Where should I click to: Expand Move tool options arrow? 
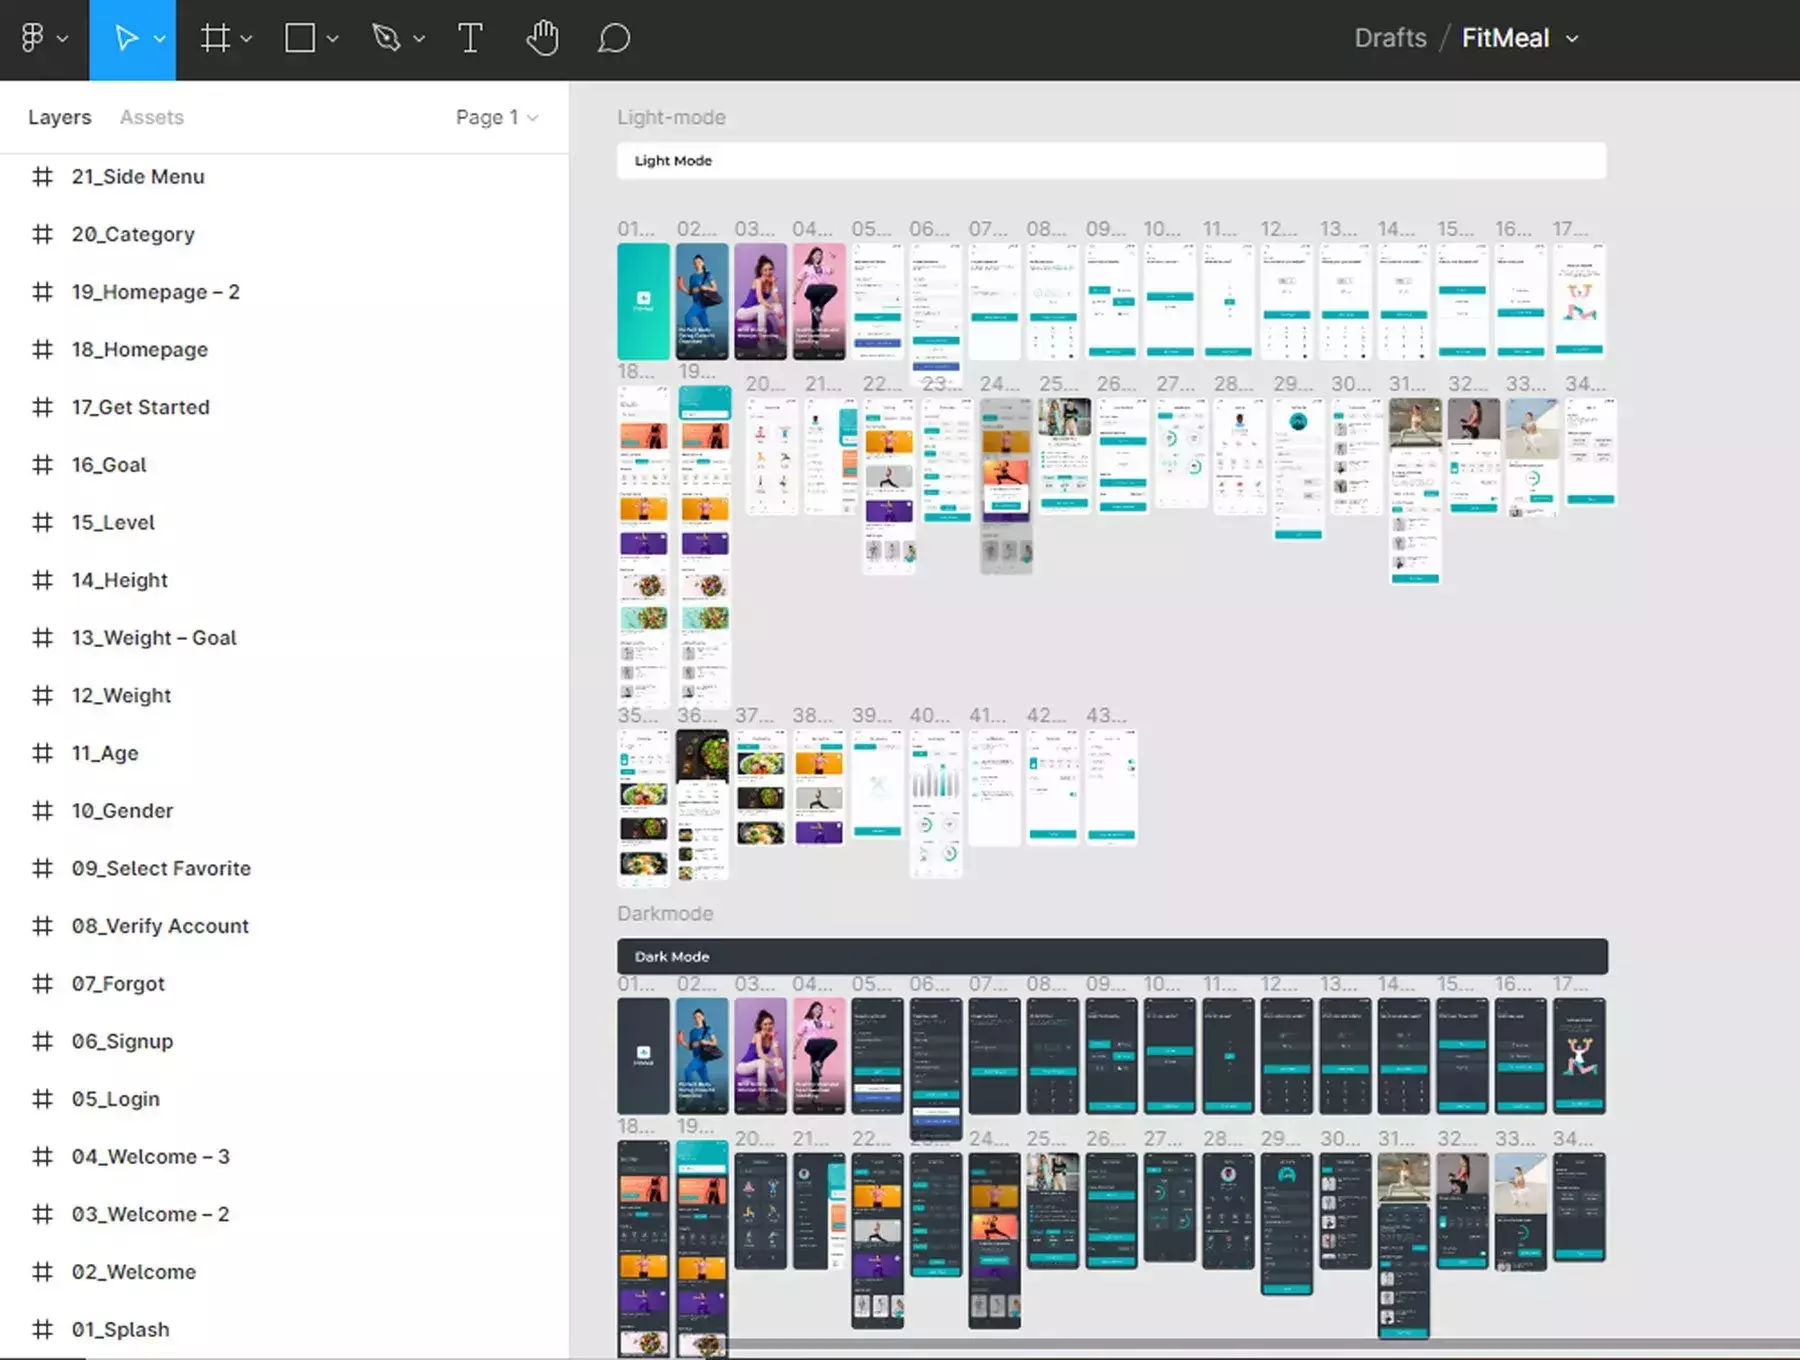pos(160,39)
